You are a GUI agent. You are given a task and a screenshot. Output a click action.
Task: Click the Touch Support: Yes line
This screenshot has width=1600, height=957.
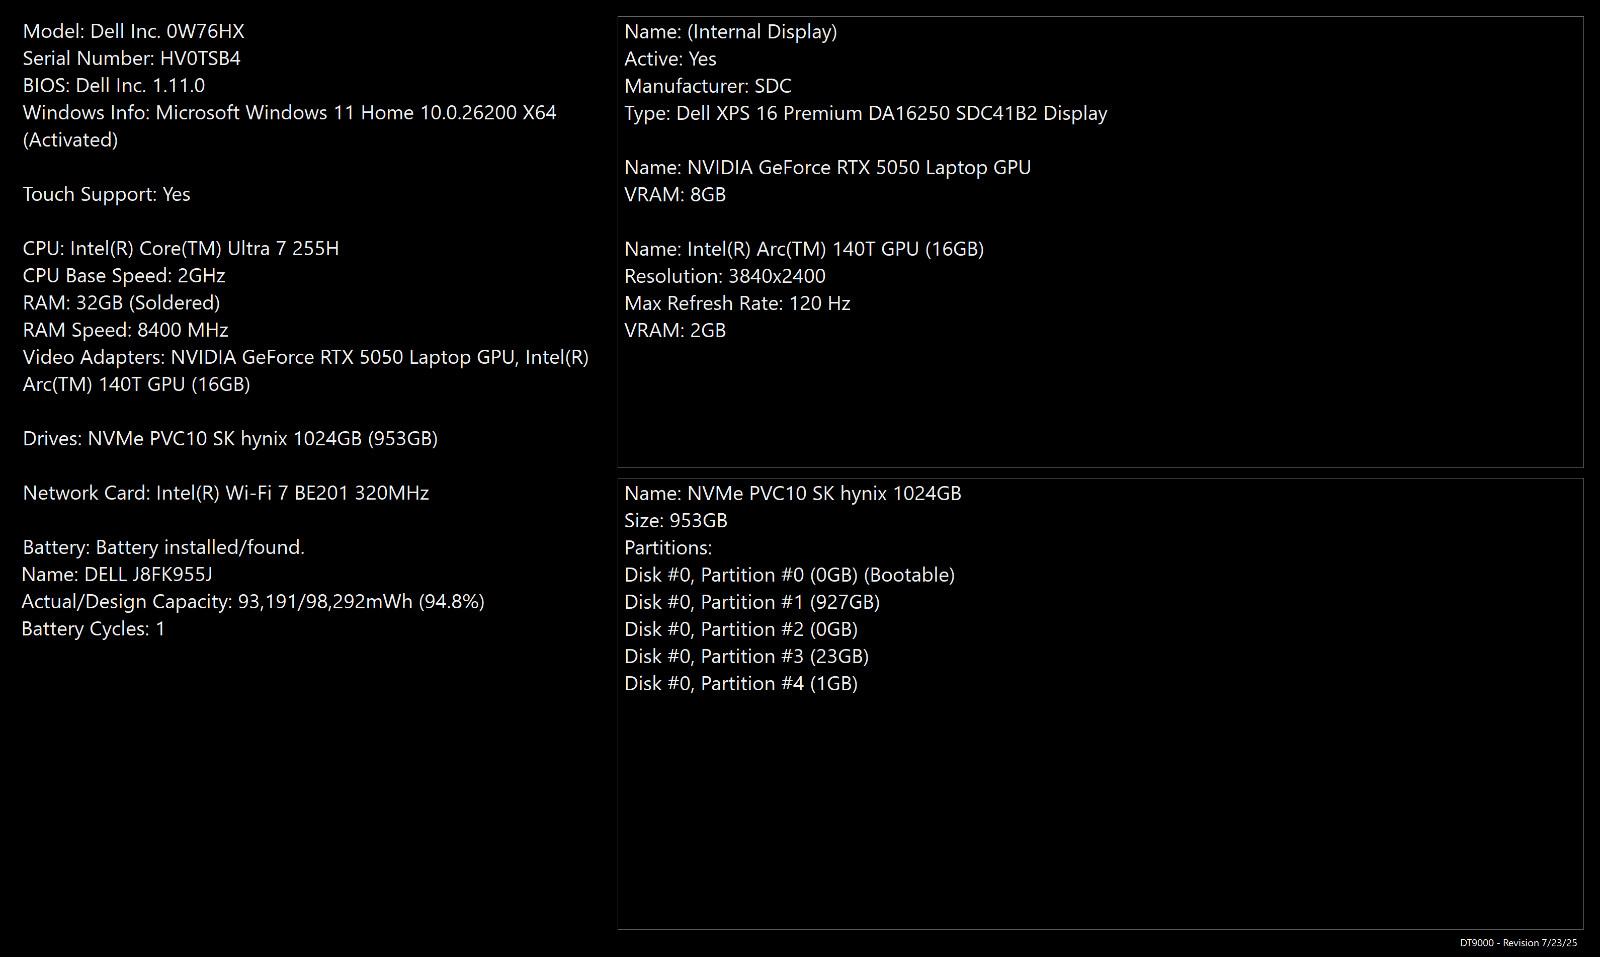click(107, 194)
